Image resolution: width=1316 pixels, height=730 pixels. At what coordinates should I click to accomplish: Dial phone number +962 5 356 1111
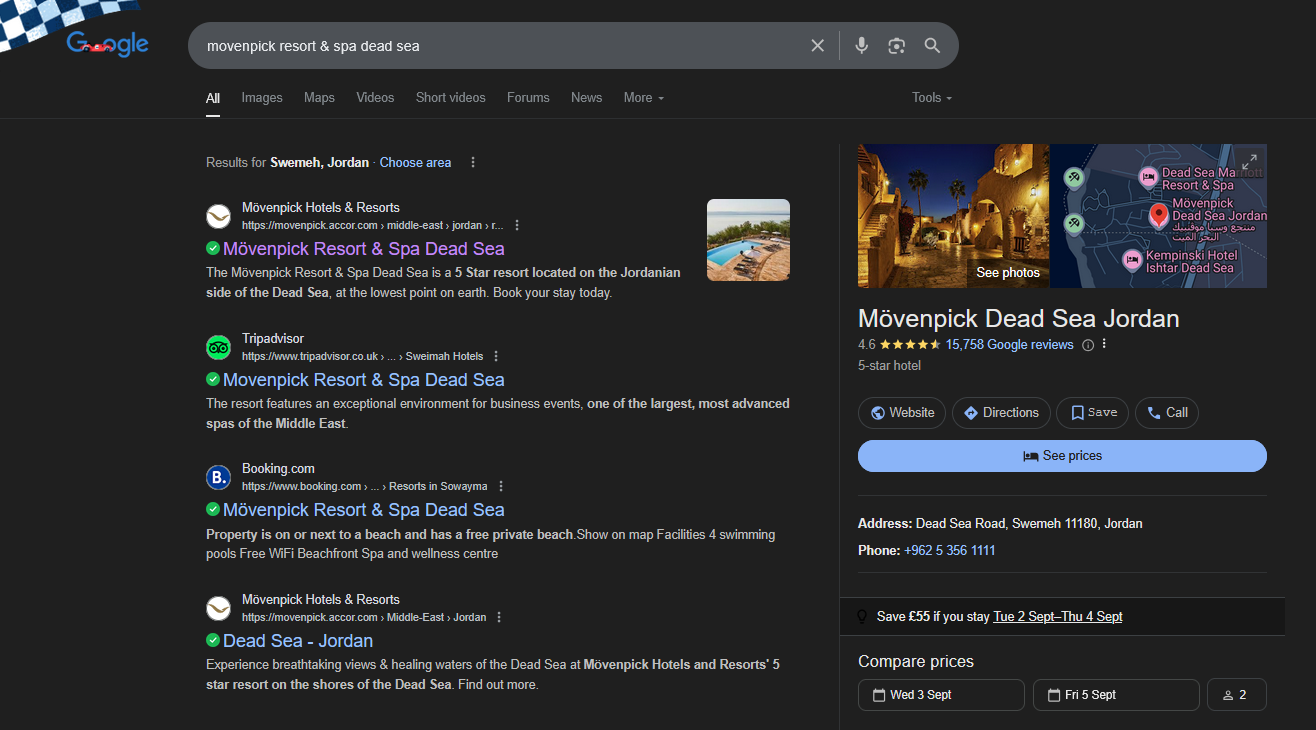tap(949, 551)
